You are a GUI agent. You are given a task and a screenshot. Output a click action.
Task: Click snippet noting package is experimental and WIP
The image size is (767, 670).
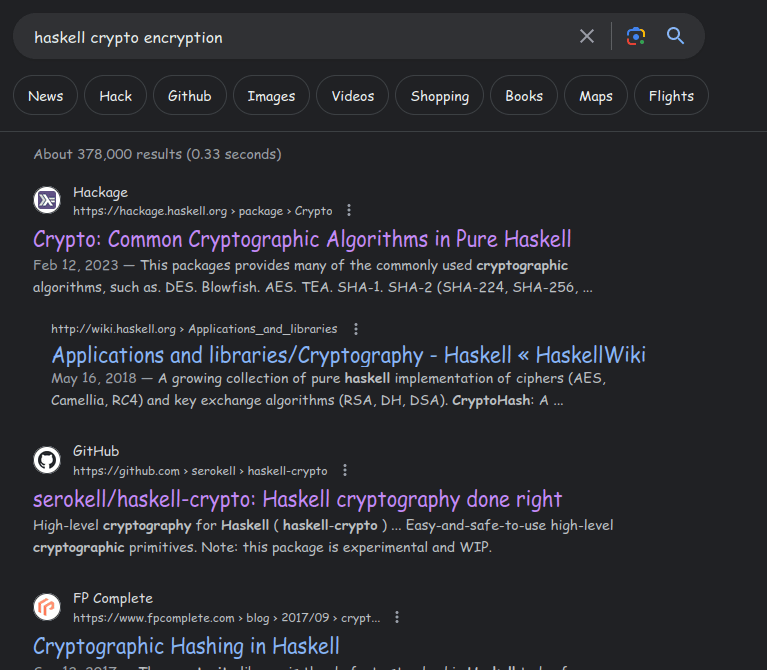coord(262,547)
